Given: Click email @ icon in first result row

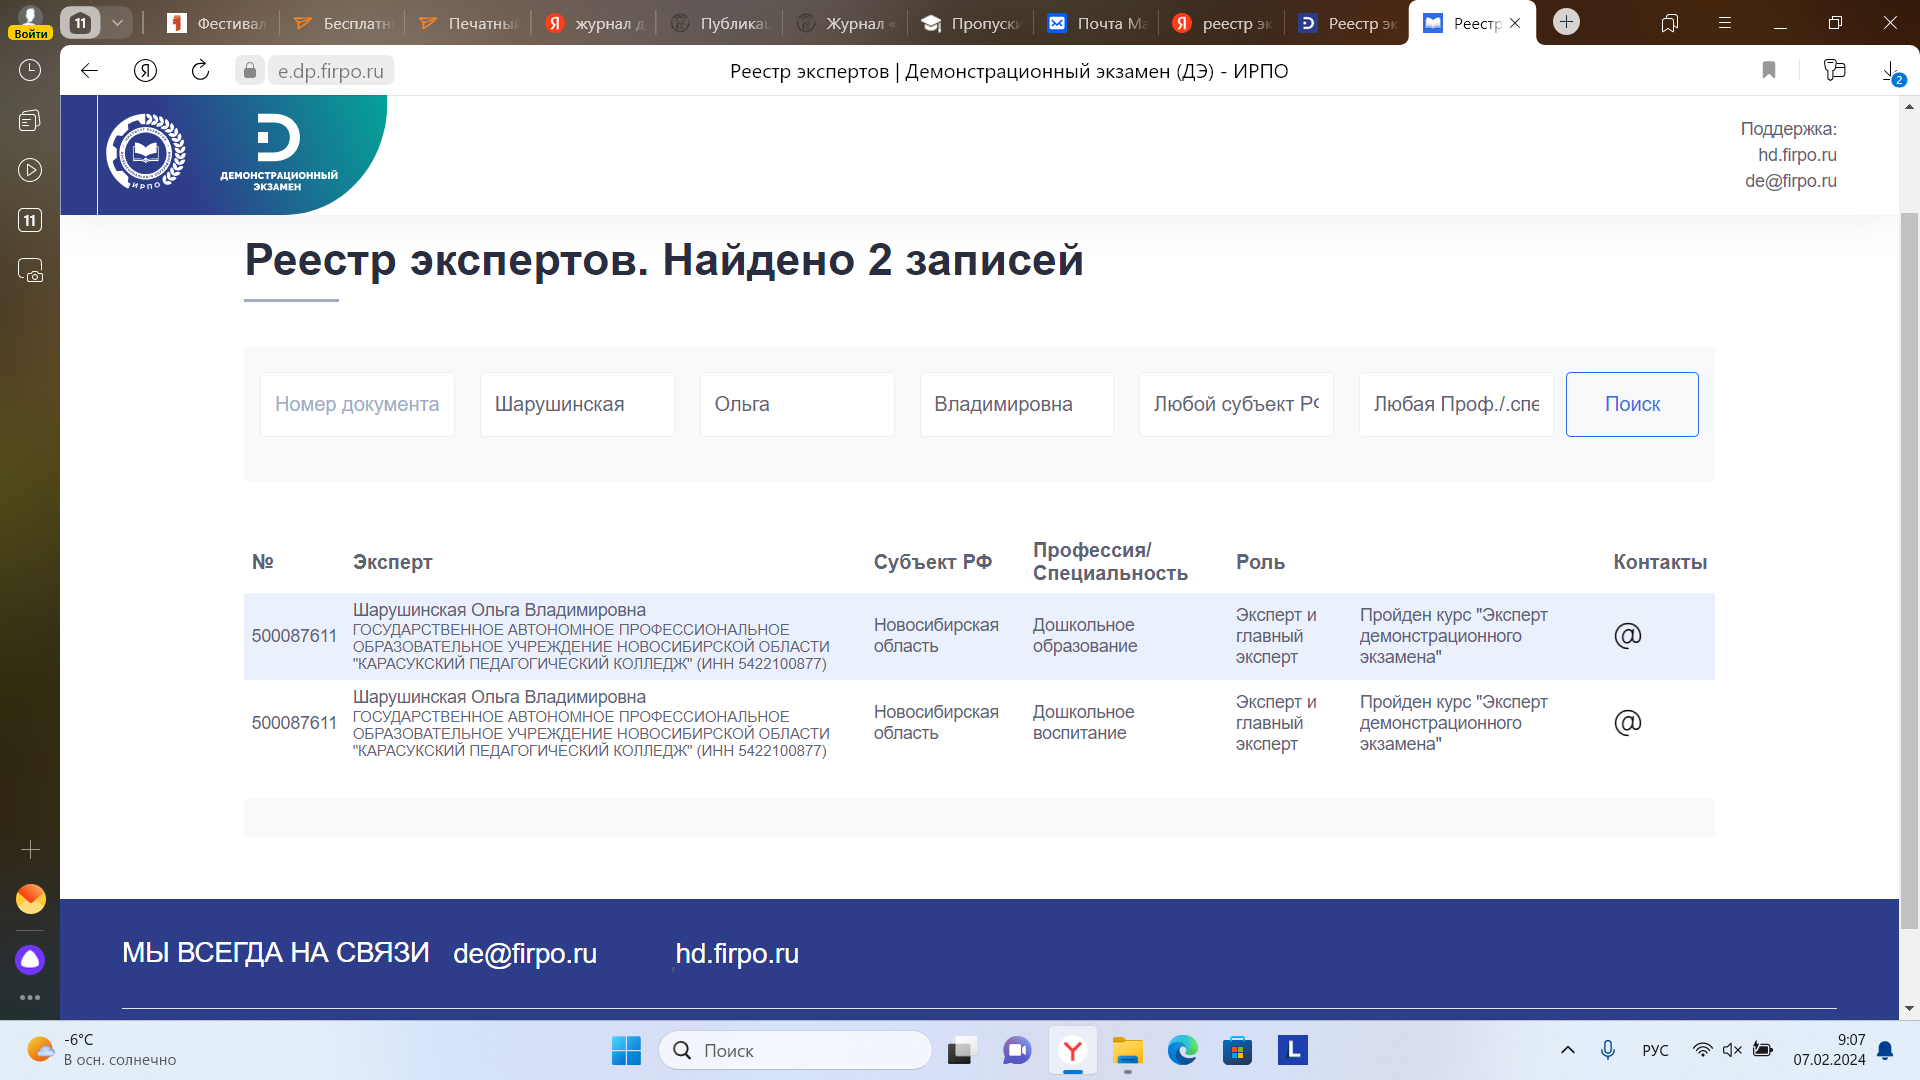Looking at the screenshot, I should pos(1627,636).
